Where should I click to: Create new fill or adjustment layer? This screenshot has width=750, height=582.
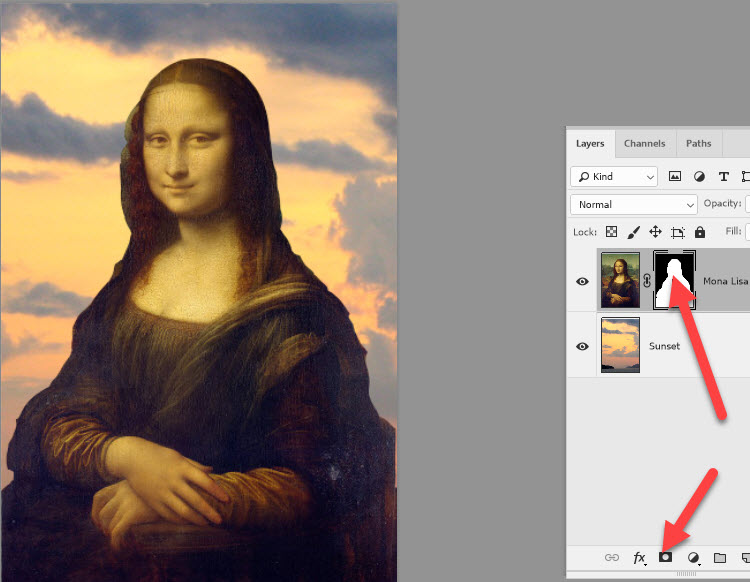point(693,558)
